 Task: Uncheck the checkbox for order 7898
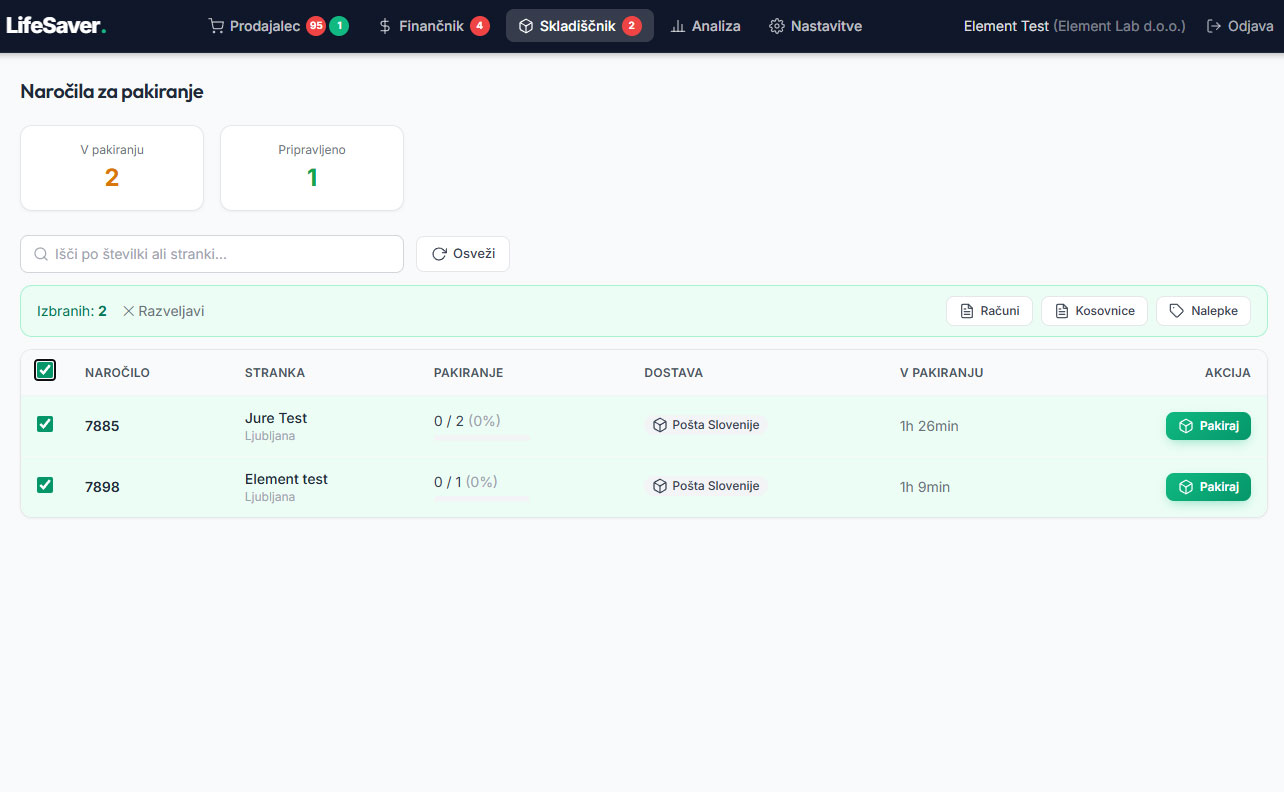click(x=45, y=485)
